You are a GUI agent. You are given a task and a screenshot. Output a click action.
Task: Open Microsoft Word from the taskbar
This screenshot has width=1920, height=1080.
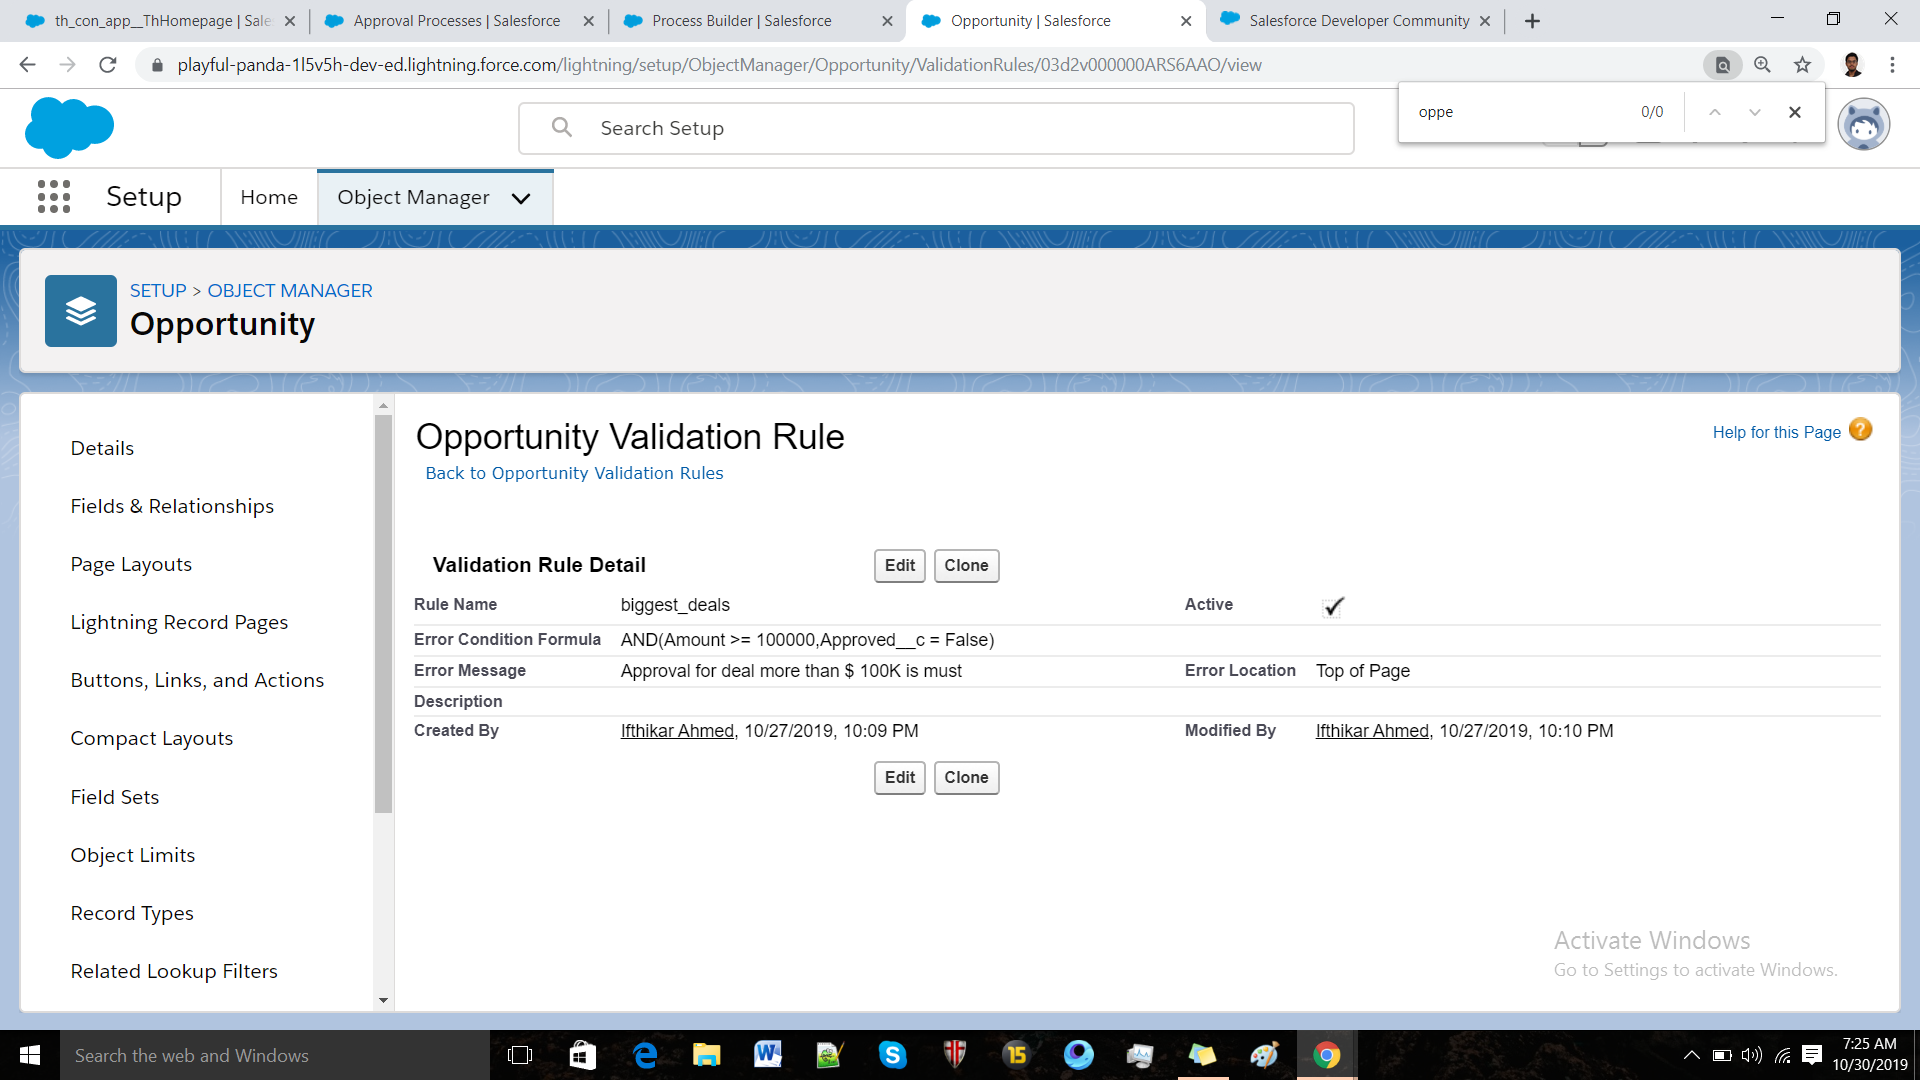(767, 1054)
